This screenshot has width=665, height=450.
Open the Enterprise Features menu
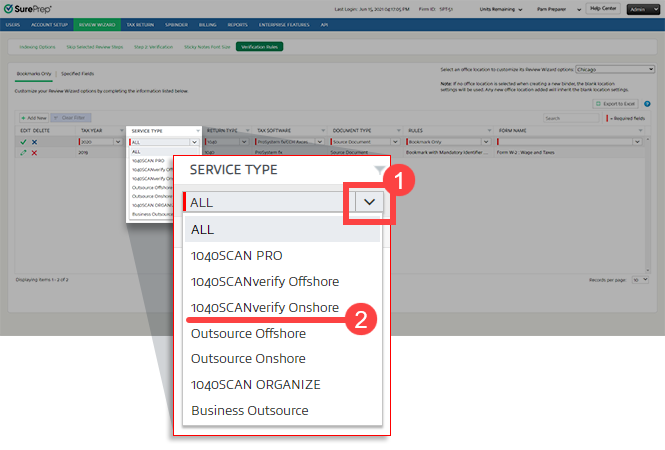pyautogui.click(x=284, y=25)
